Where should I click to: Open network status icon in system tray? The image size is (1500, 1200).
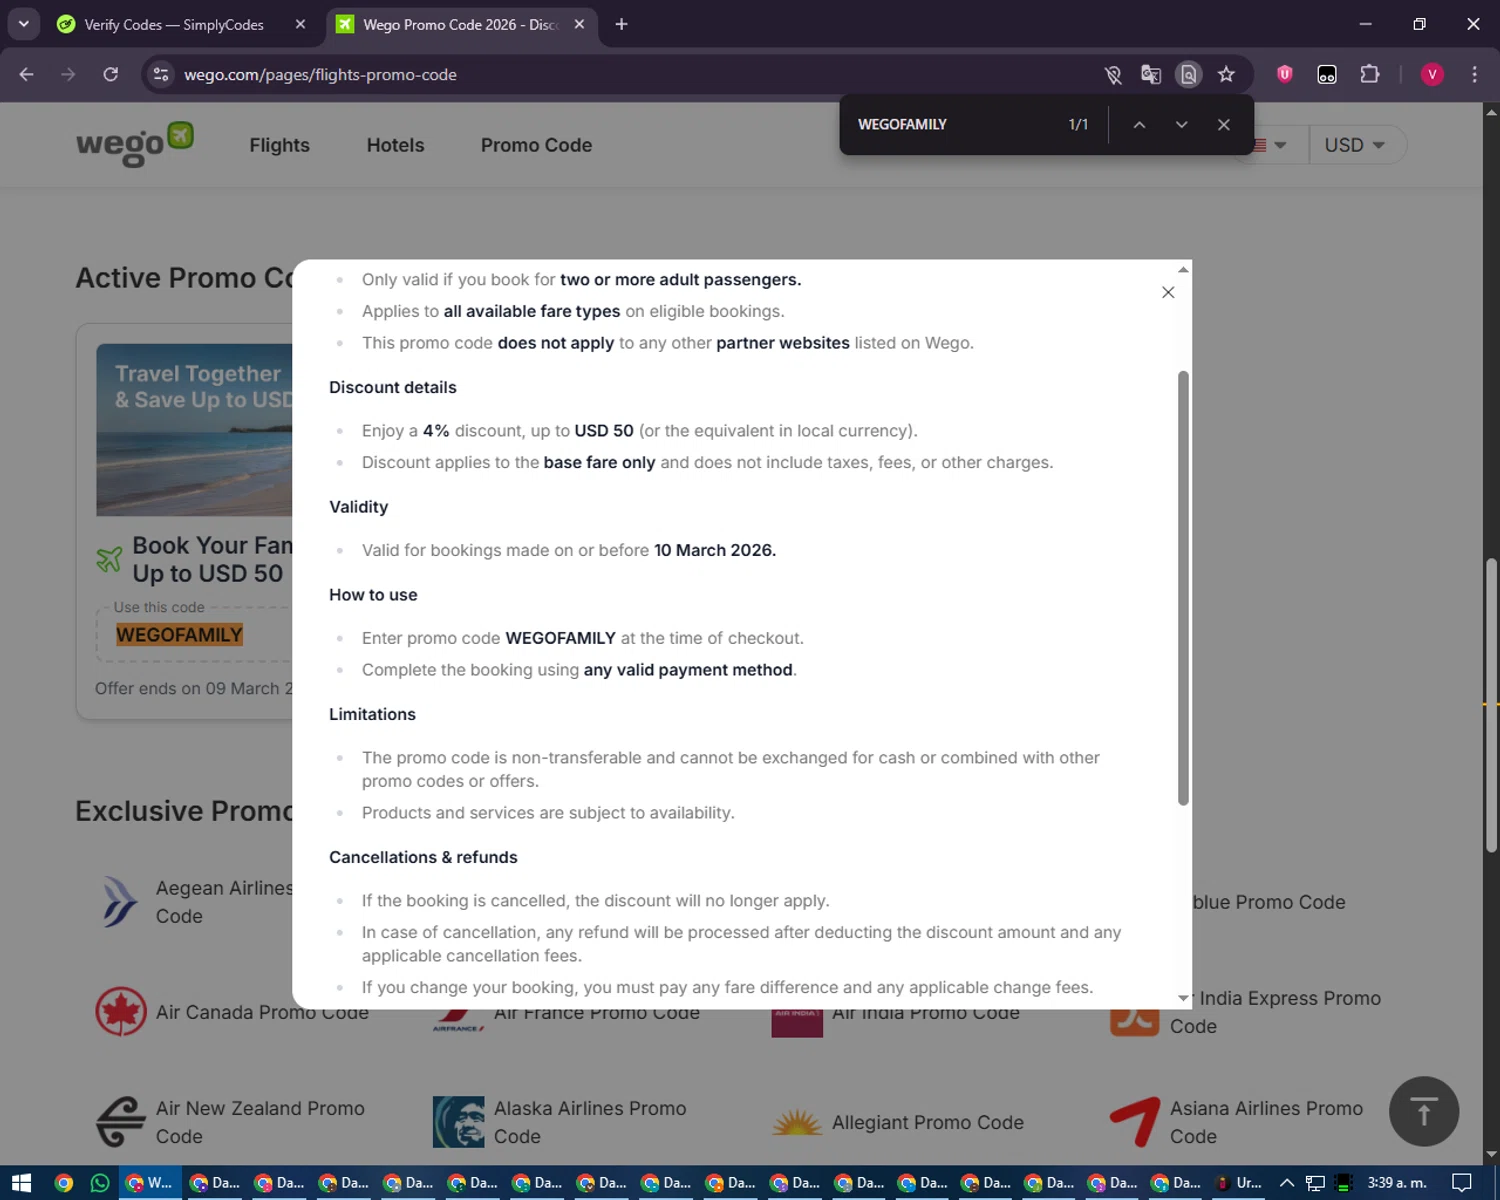1315,1183
